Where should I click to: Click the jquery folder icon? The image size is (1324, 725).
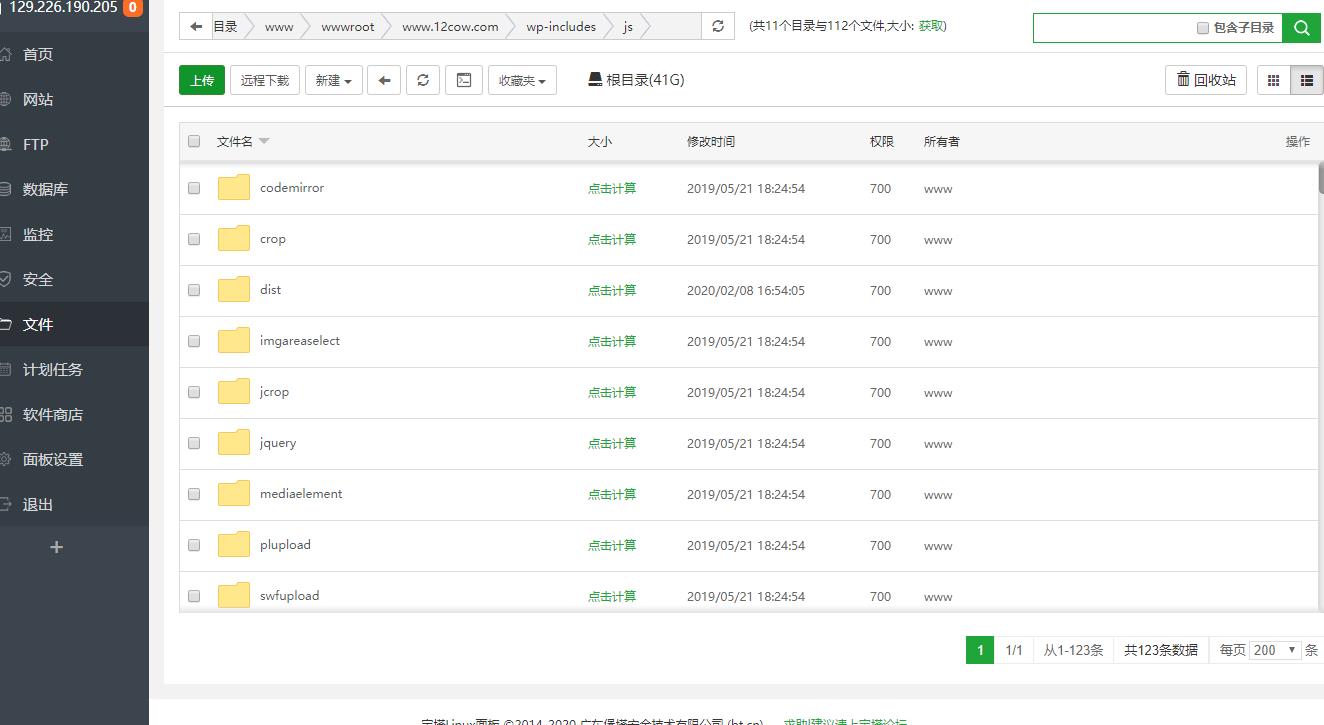tap(234, 443)
